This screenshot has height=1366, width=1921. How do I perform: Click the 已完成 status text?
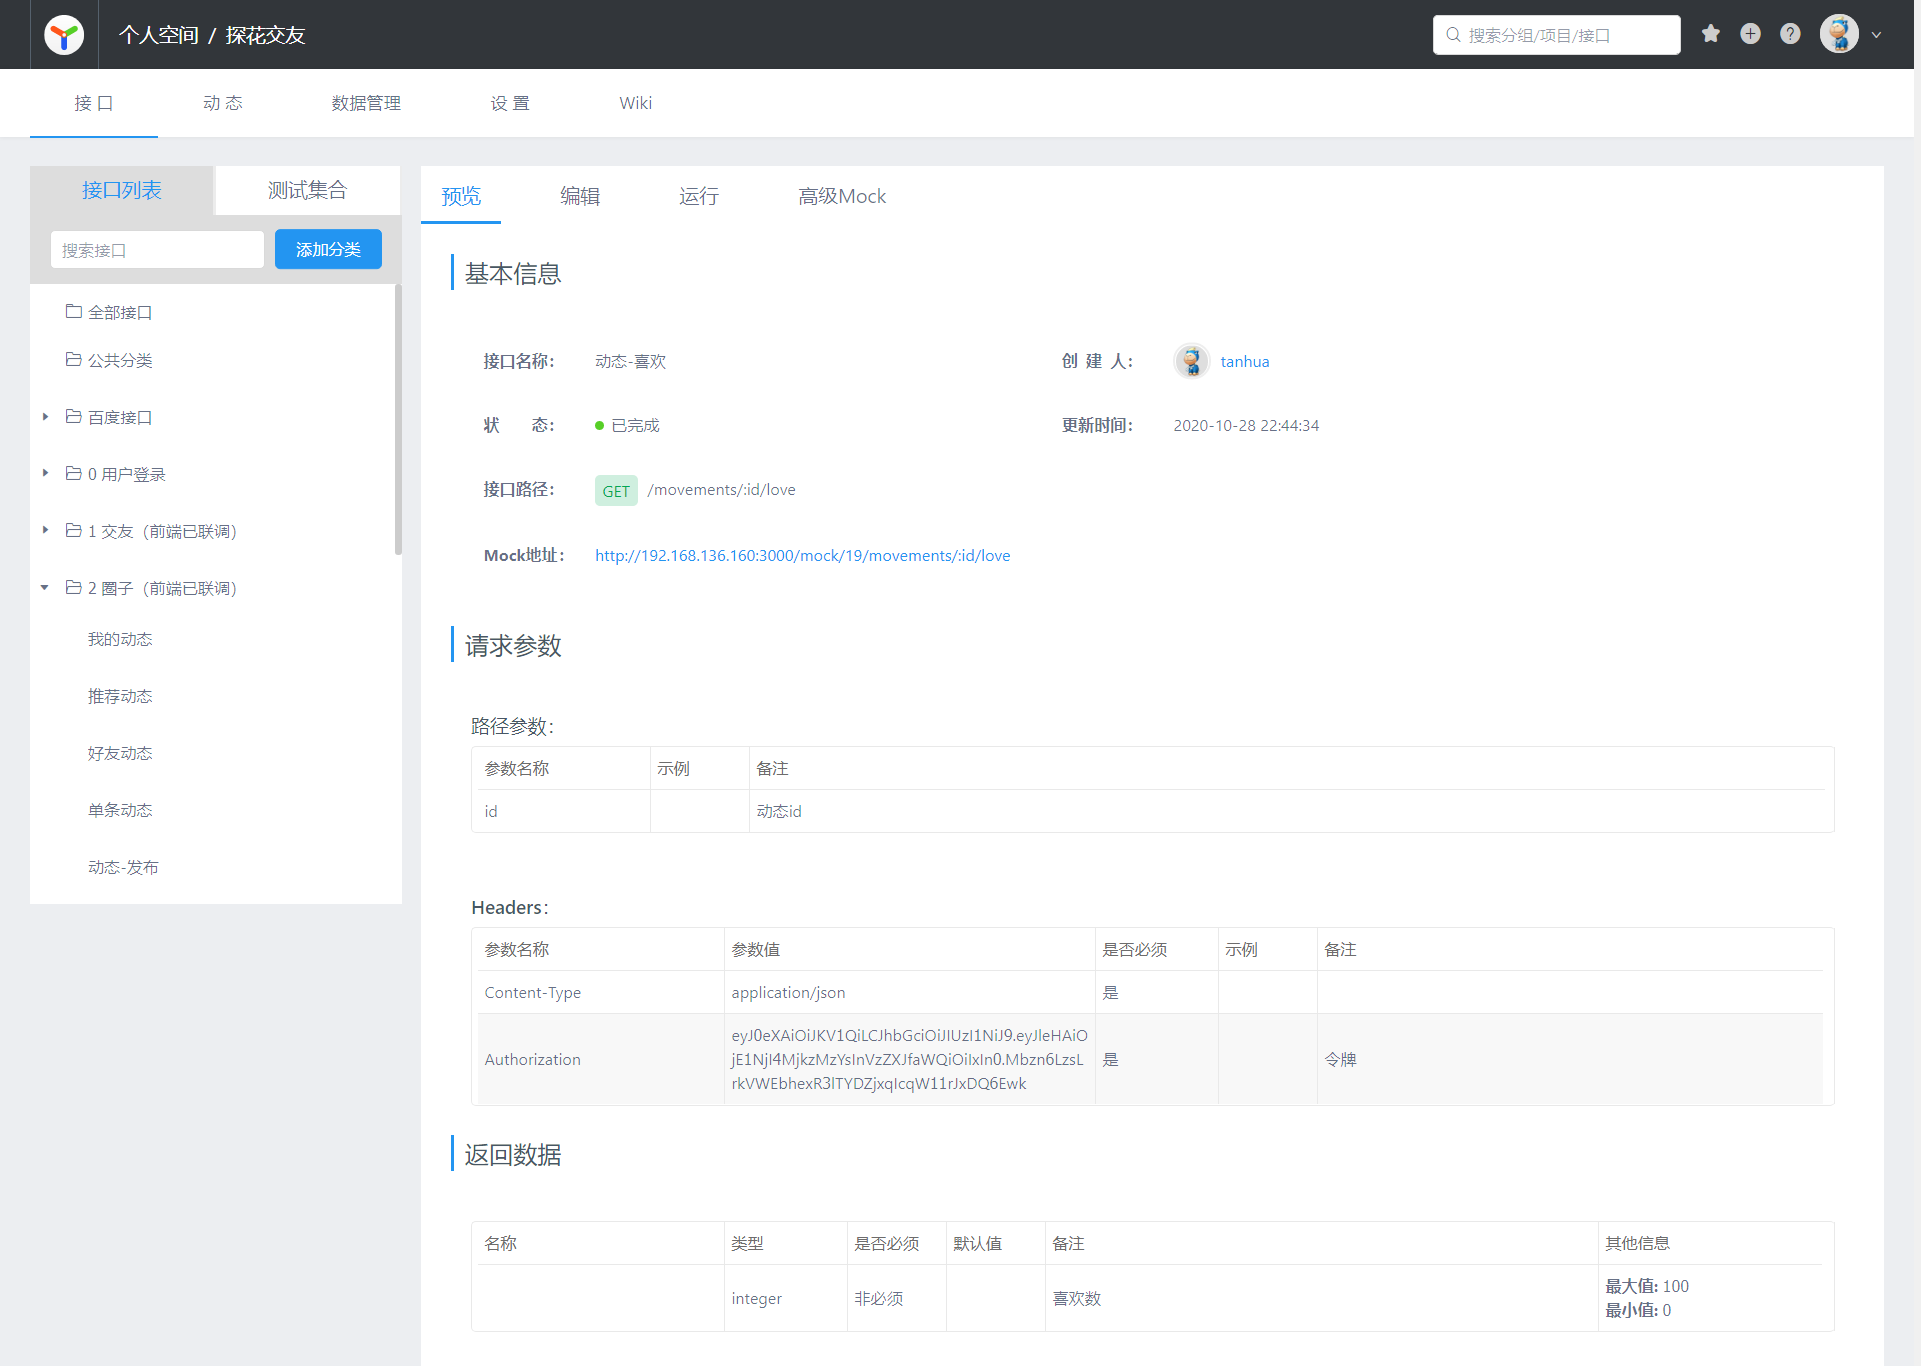click(635, 426)
